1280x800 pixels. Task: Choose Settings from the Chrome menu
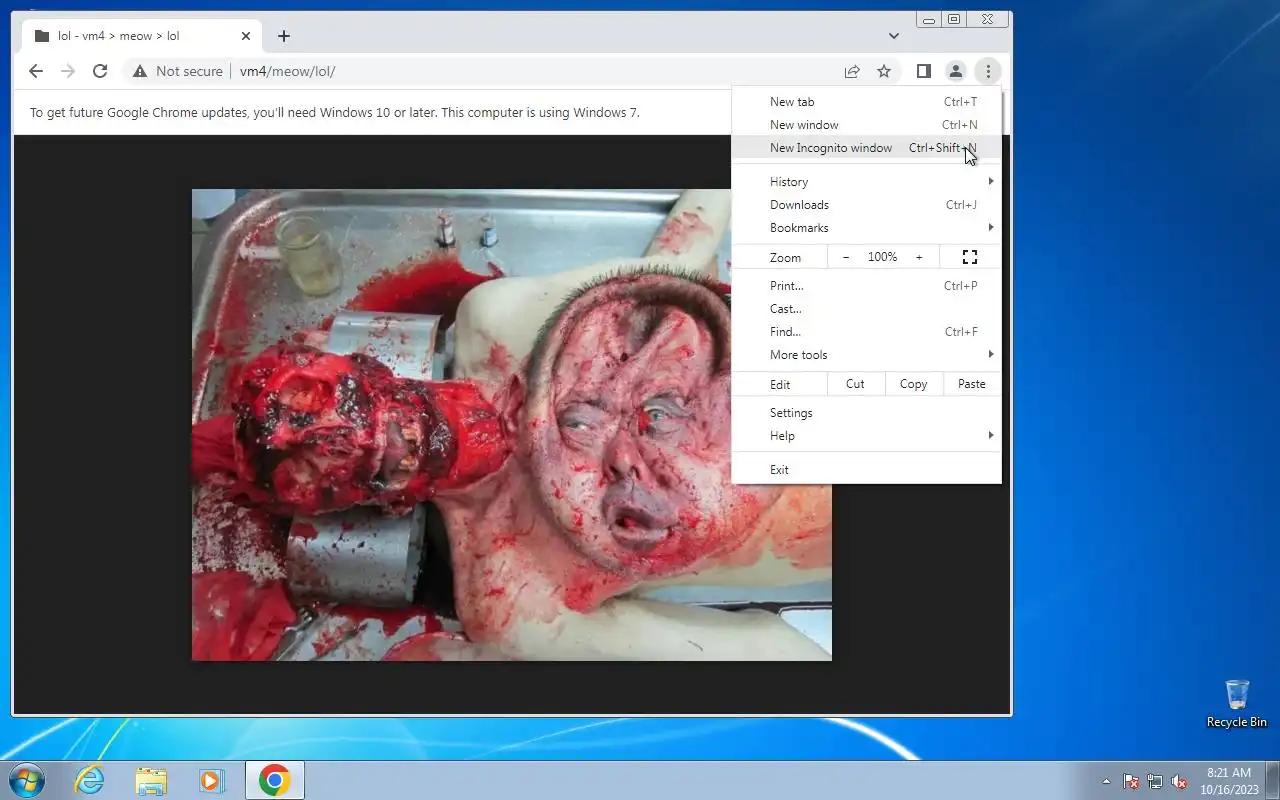coord(791,413)
